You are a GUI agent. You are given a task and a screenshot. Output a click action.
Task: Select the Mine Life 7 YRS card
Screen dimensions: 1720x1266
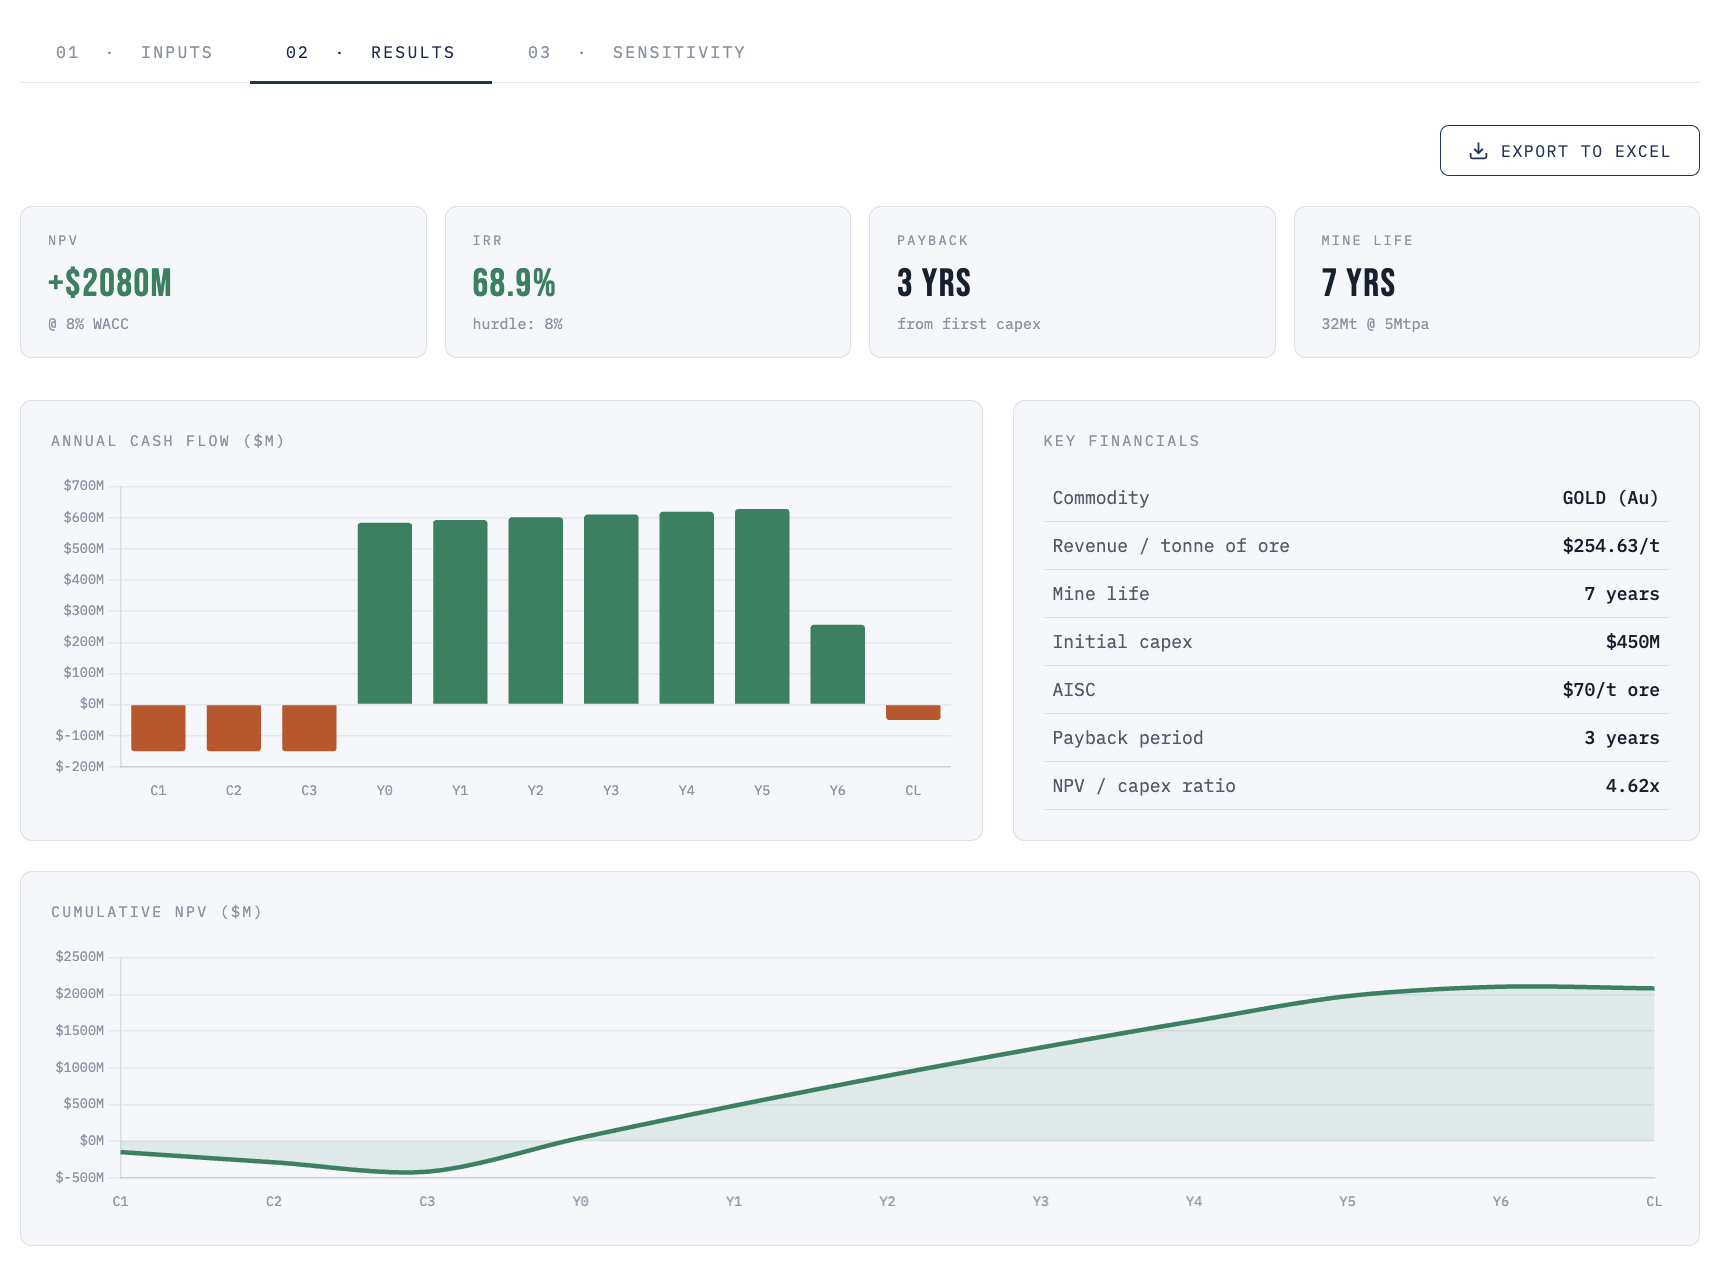click(x=1497, y=282)
